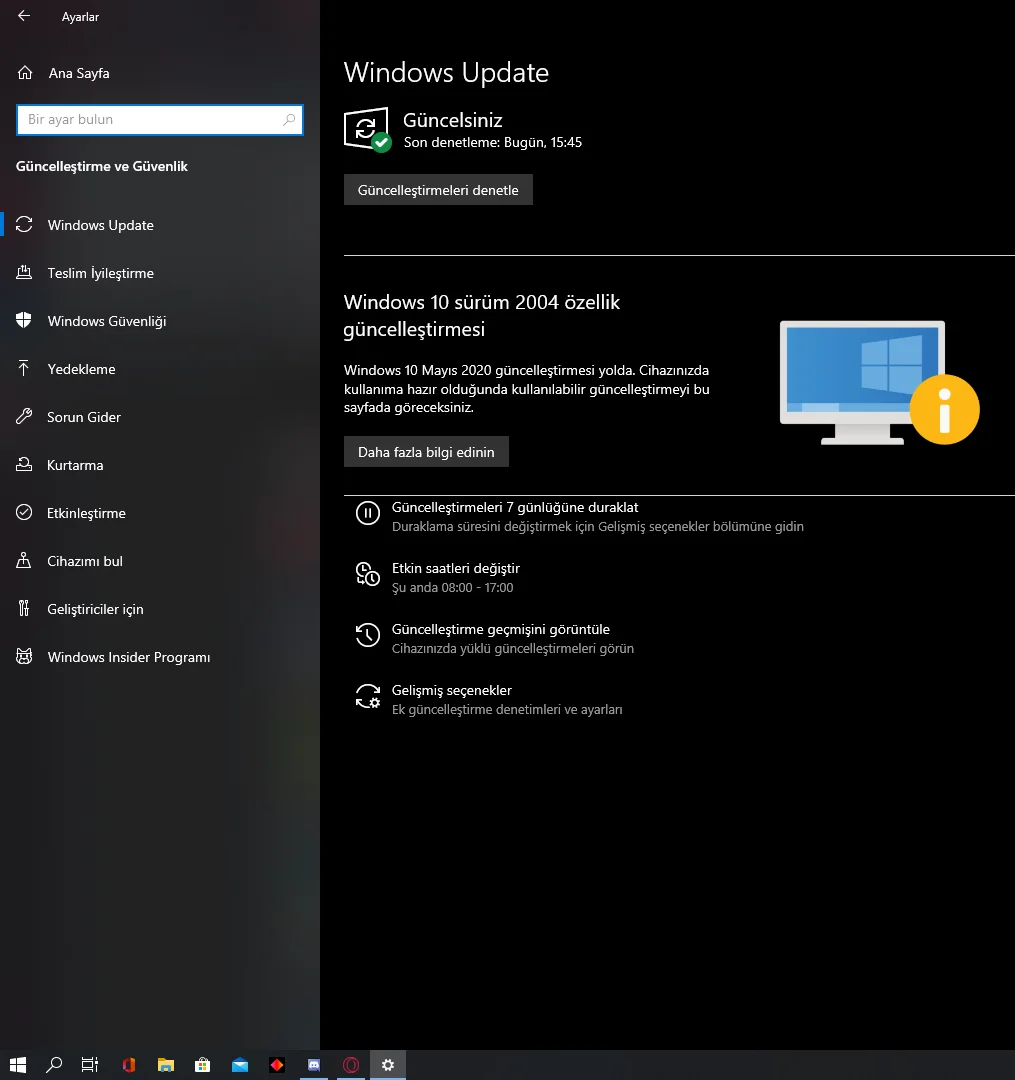1015x1080 pixels.
Task: Click the sync icon next to Windows Update
Action: pos(24,225)
